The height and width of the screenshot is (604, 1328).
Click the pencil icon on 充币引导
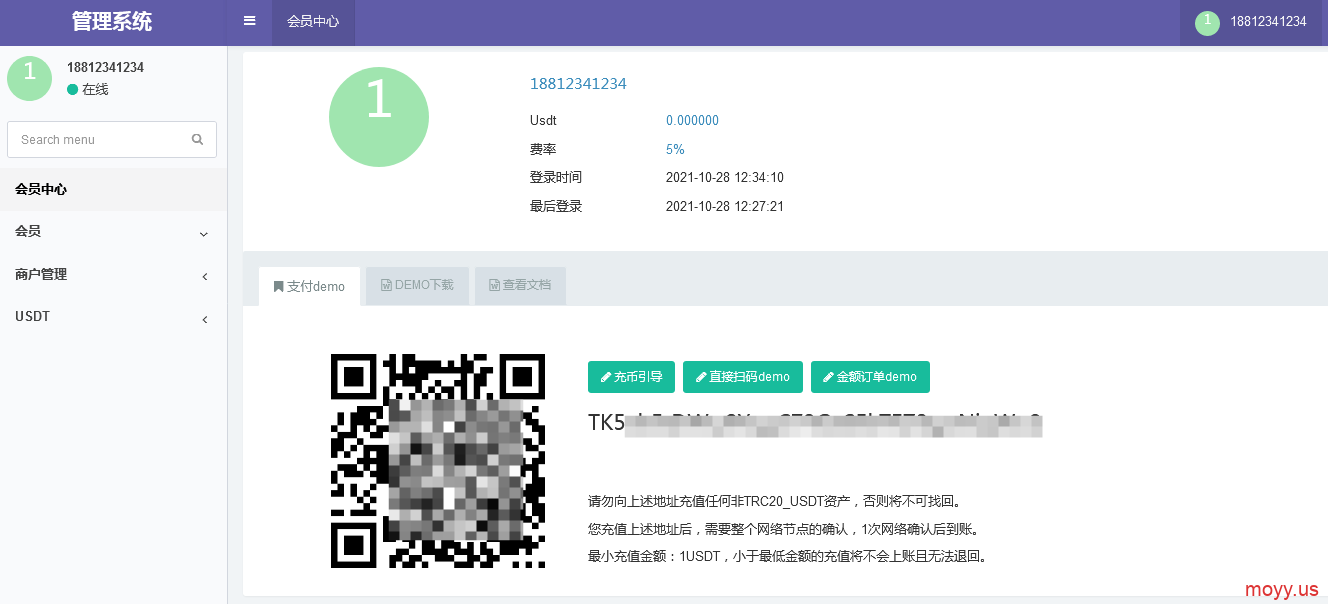coord(605,377)
